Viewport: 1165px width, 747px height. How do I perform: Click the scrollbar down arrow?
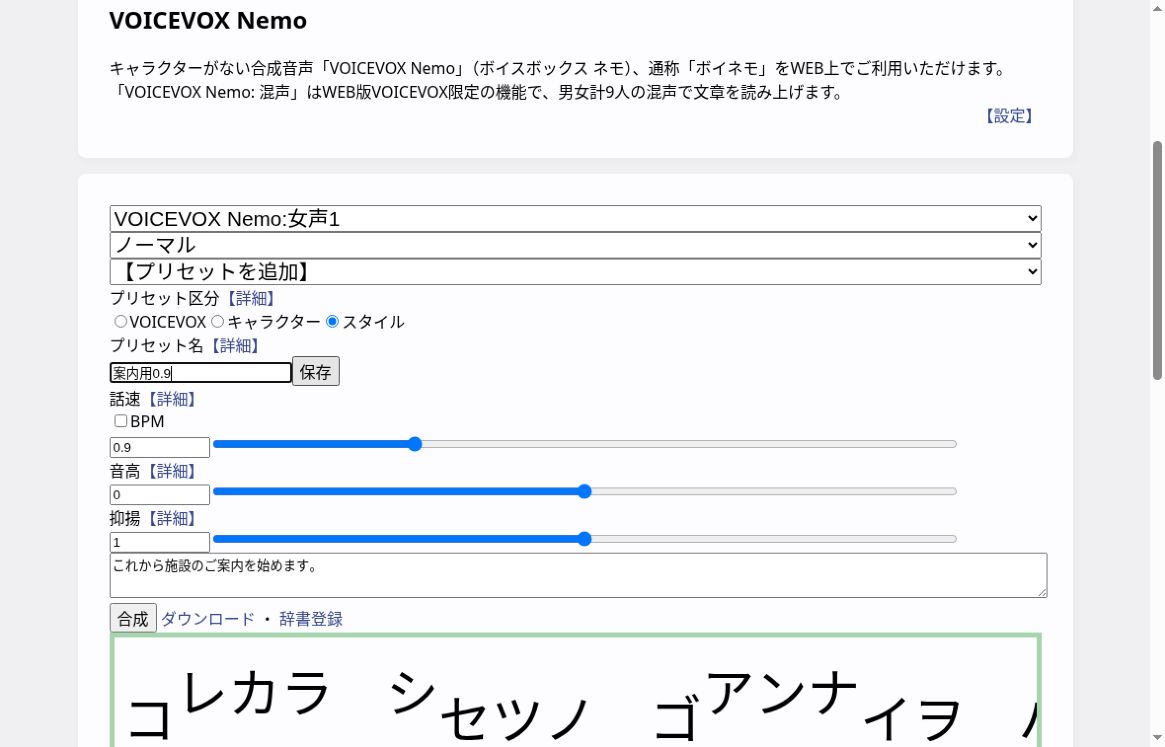tap(1157, 738)
